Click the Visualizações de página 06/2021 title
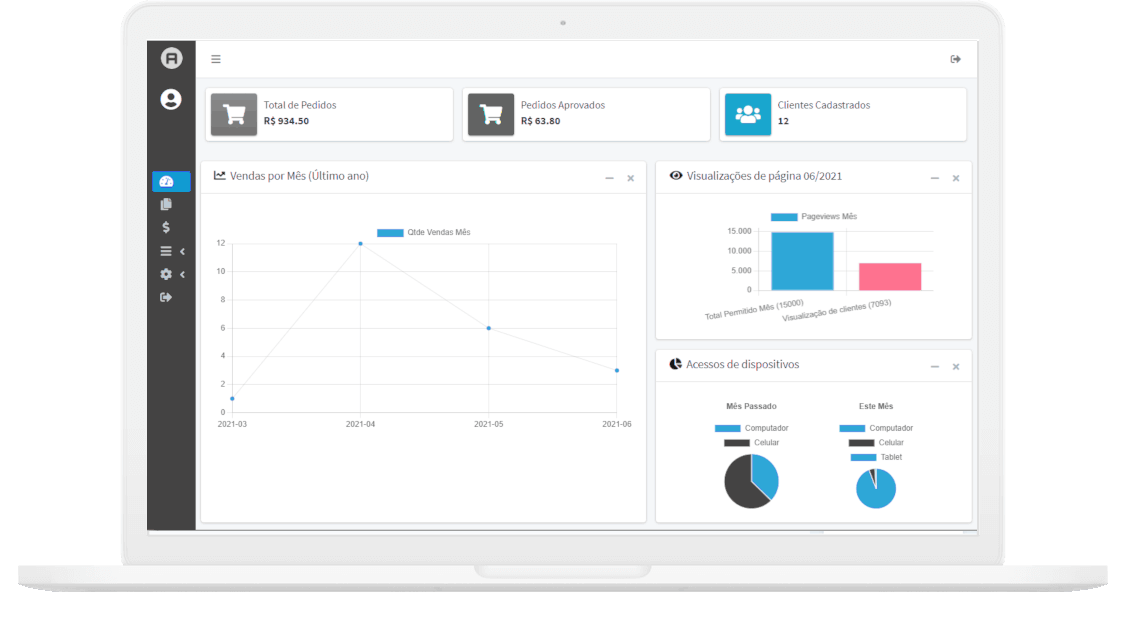Image resolution: width=1126 pixels, height=630 pixels. pyautogui.click(x=764, y=176)
